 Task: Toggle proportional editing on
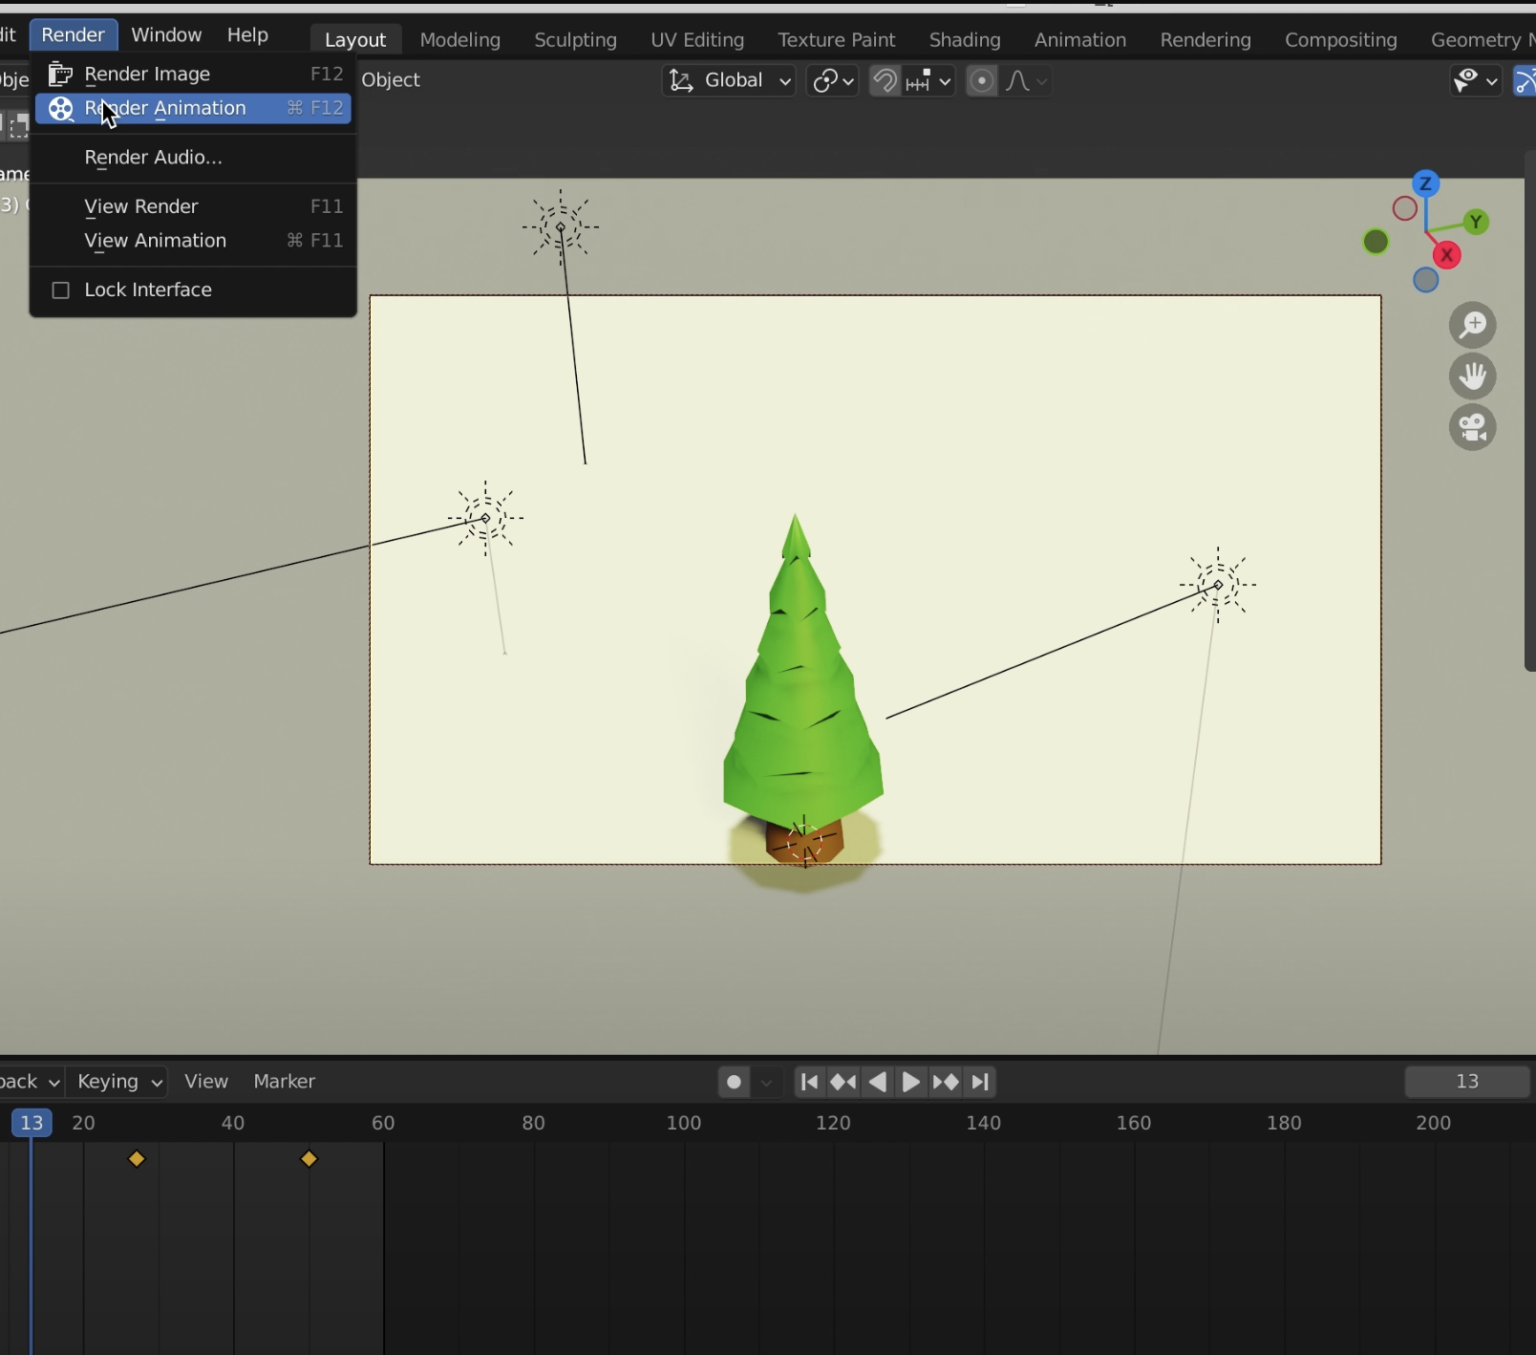(981, 81)
